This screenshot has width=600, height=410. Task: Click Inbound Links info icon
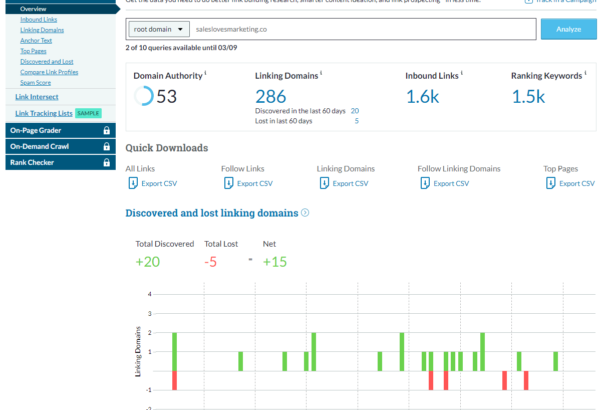pos(461,72)
